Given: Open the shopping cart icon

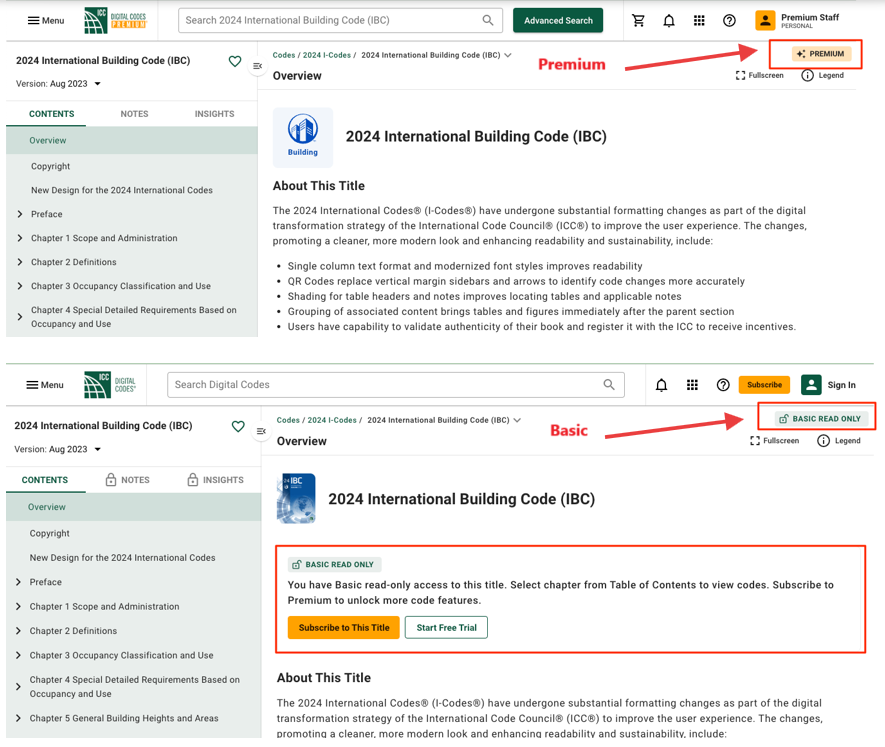Looking at the screenshot, I should click(x=638, y=21).
